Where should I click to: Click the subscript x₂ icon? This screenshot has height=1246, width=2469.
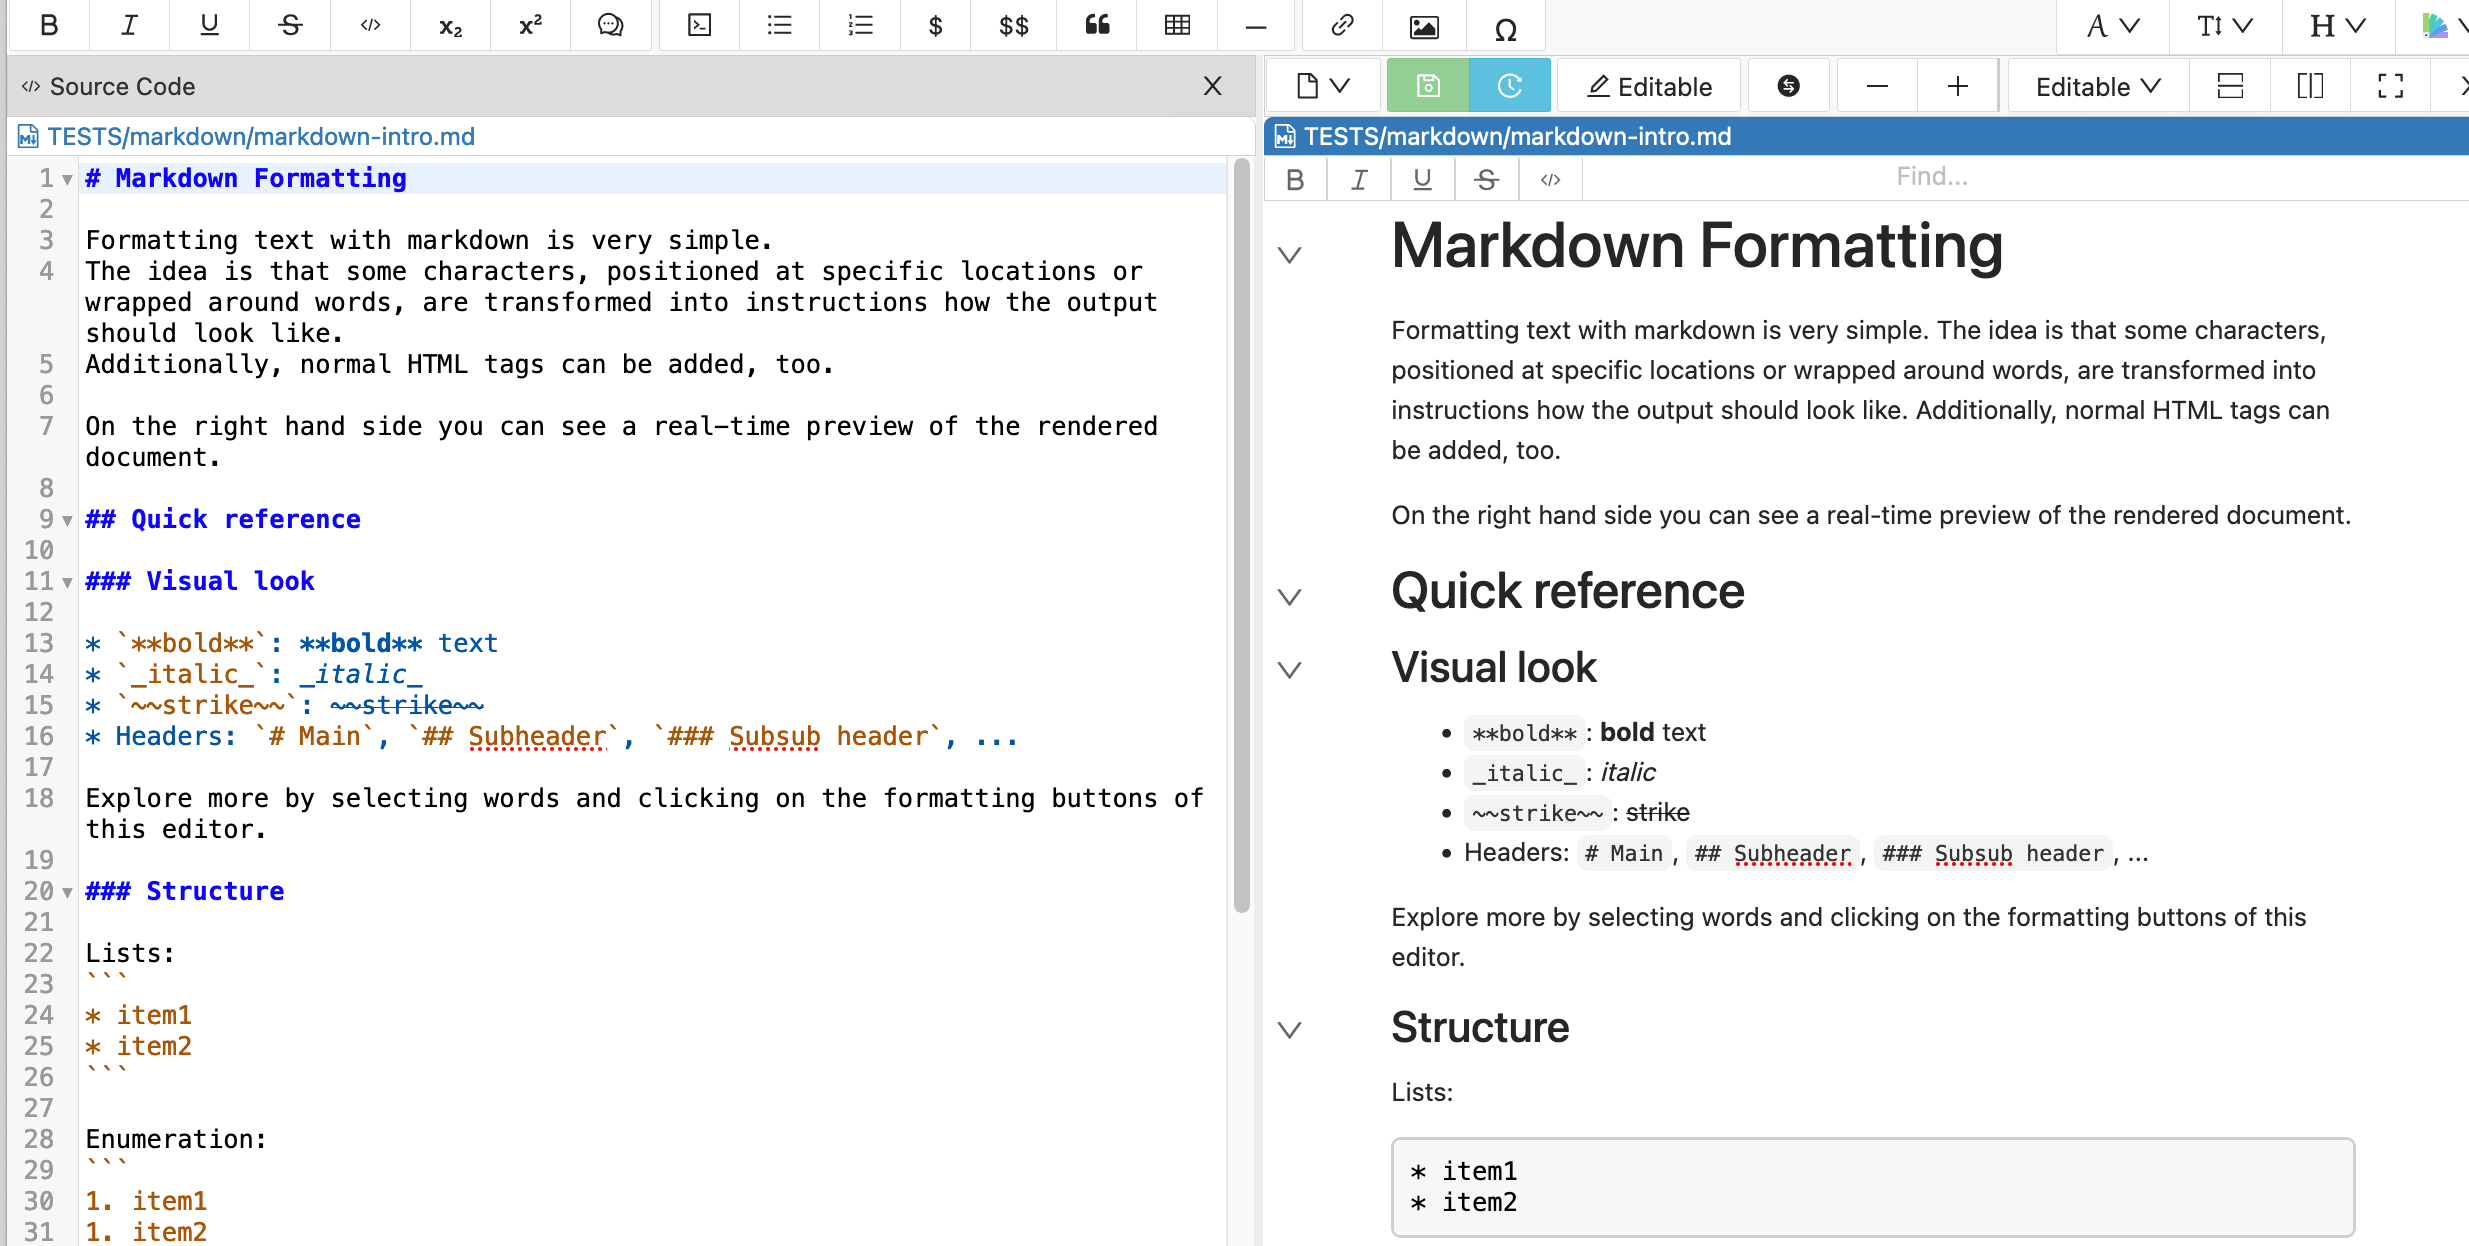pos(450,26)
